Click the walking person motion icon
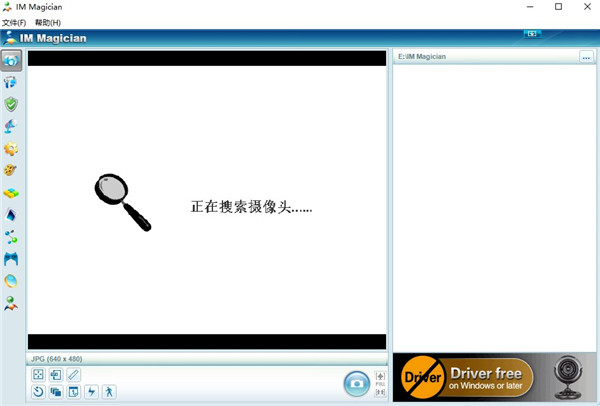Screen dimensions: 600x406 [108, 392]
